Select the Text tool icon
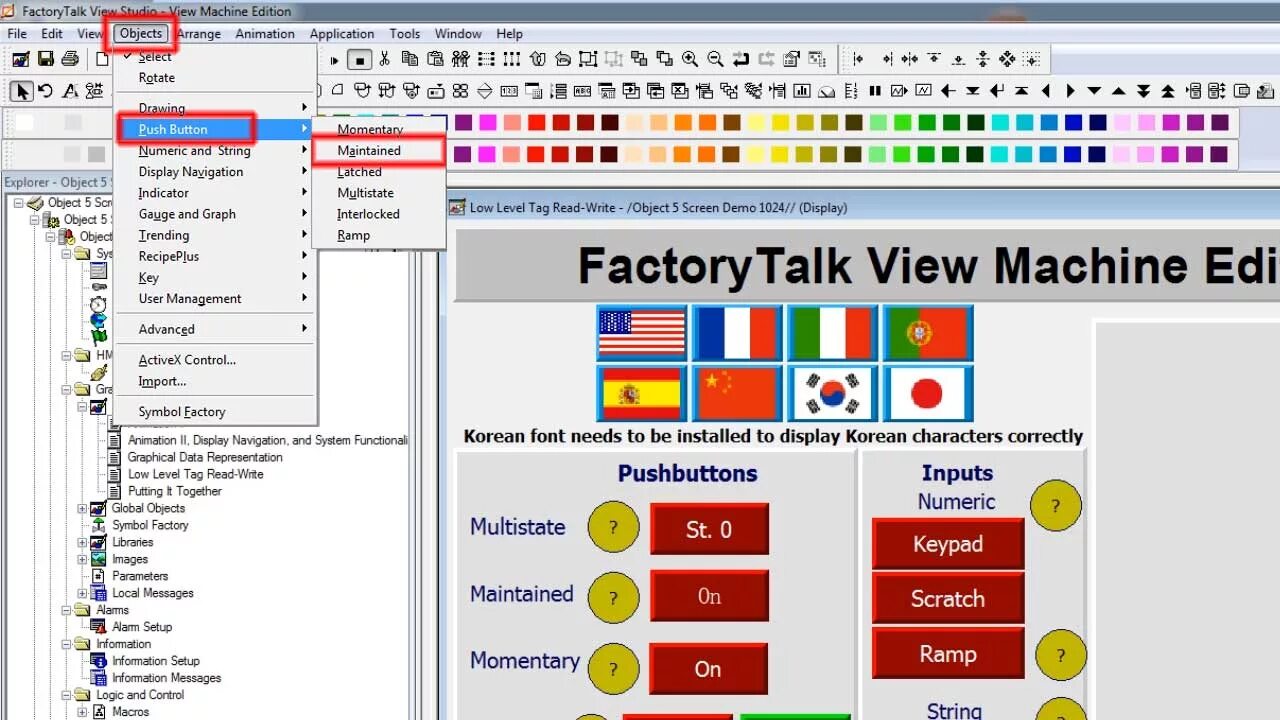 [70, 91]
